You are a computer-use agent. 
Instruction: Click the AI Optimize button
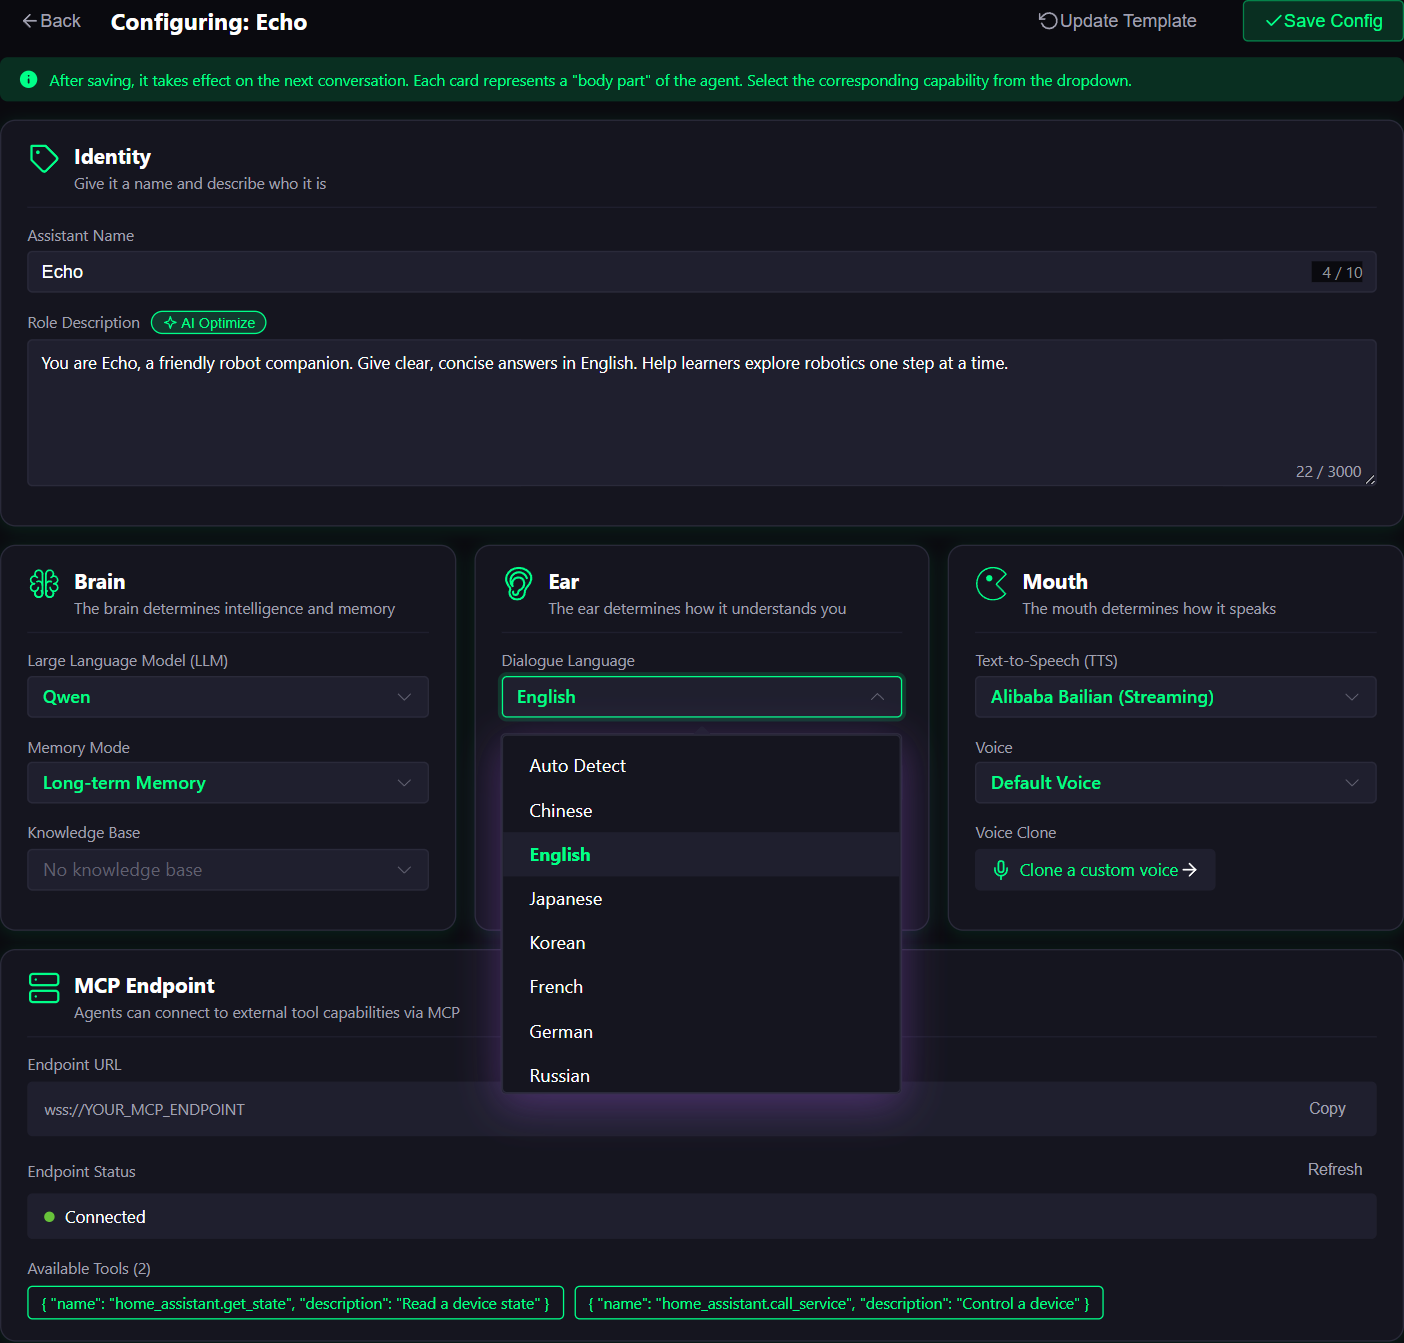[x=208, y=323]
